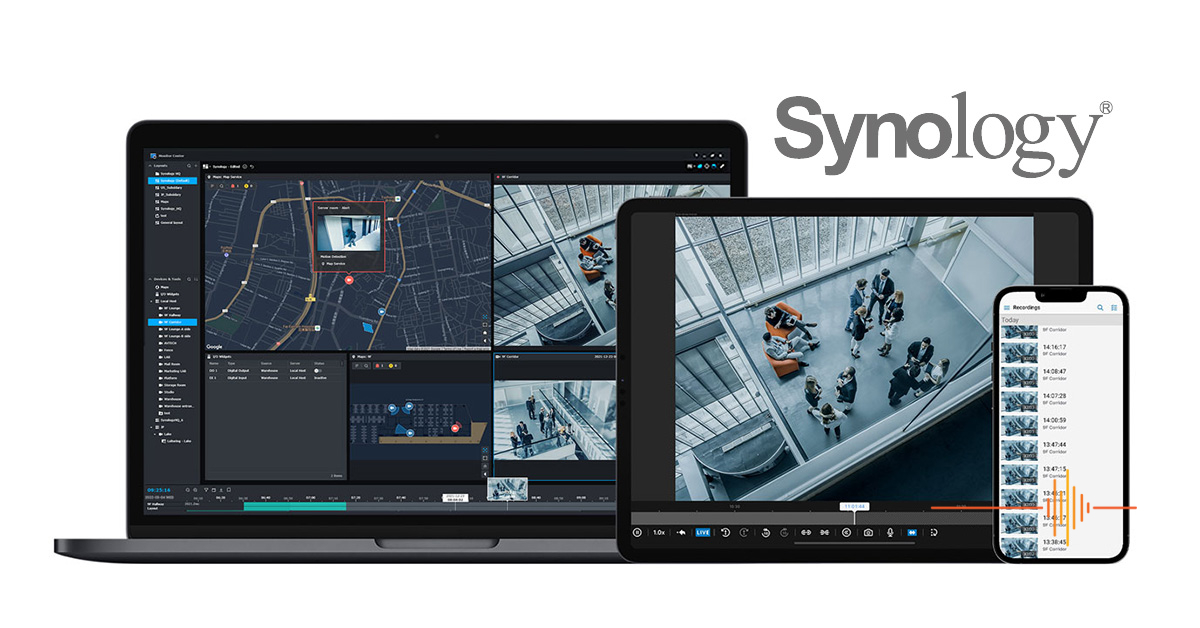Click the Monitor Center logo icon

coord(154,156)
